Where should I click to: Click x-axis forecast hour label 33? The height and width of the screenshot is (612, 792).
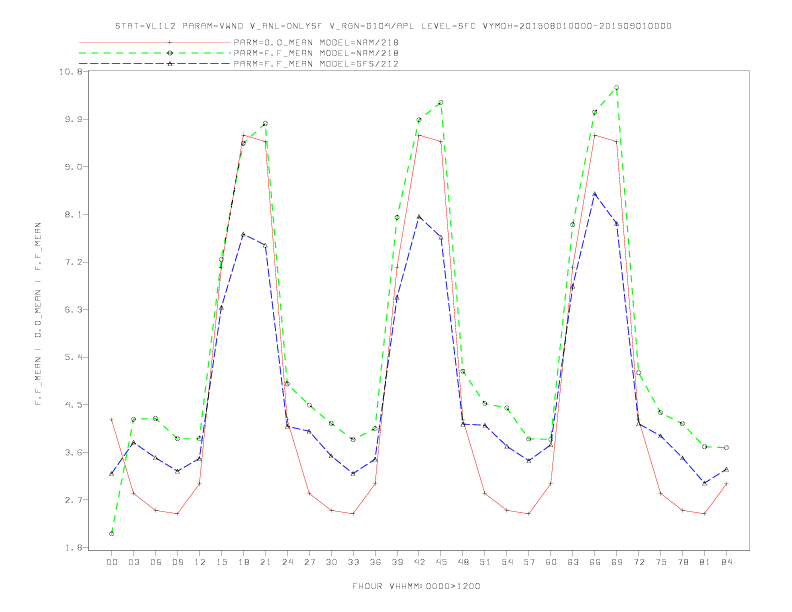pyautogui.click(x=353, y=562)
